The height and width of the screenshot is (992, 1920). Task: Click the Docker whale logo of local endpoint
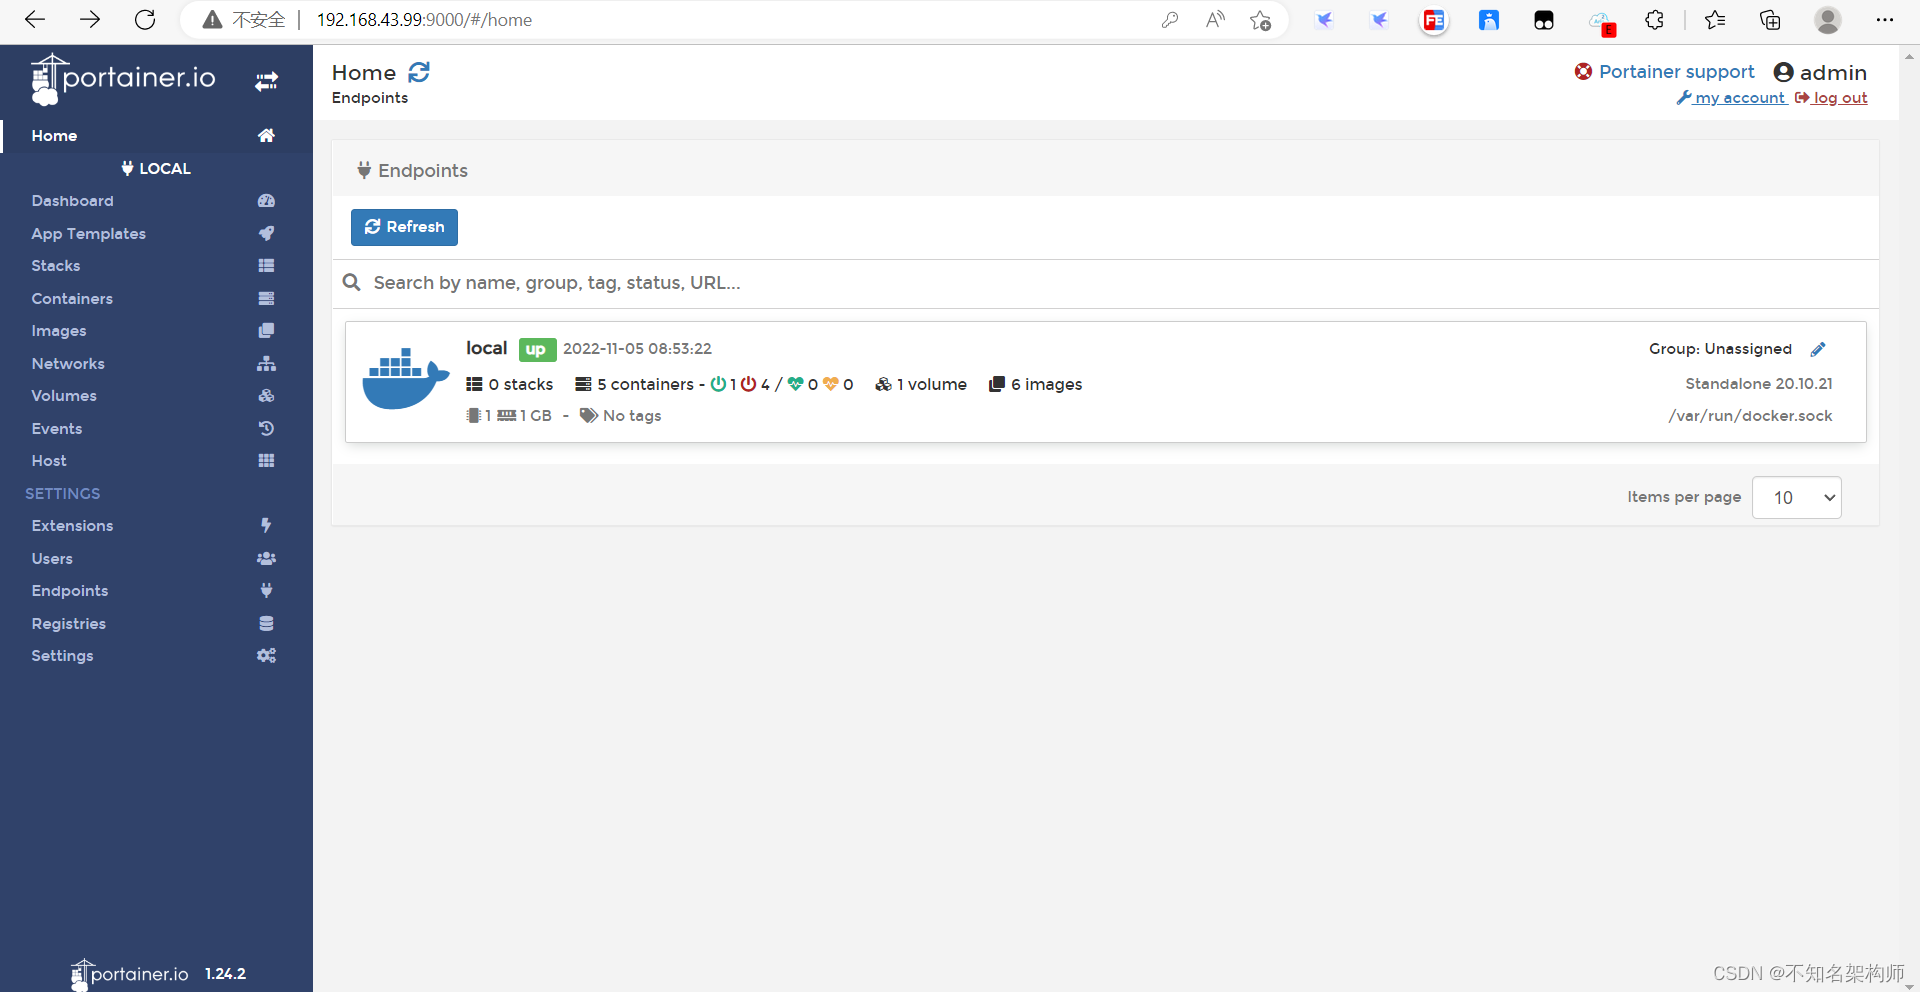(x=405, y=379)
